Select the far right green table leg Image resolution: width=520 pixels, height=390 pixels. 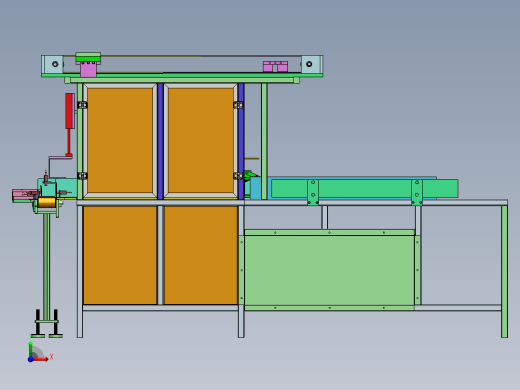click(504, 271)
